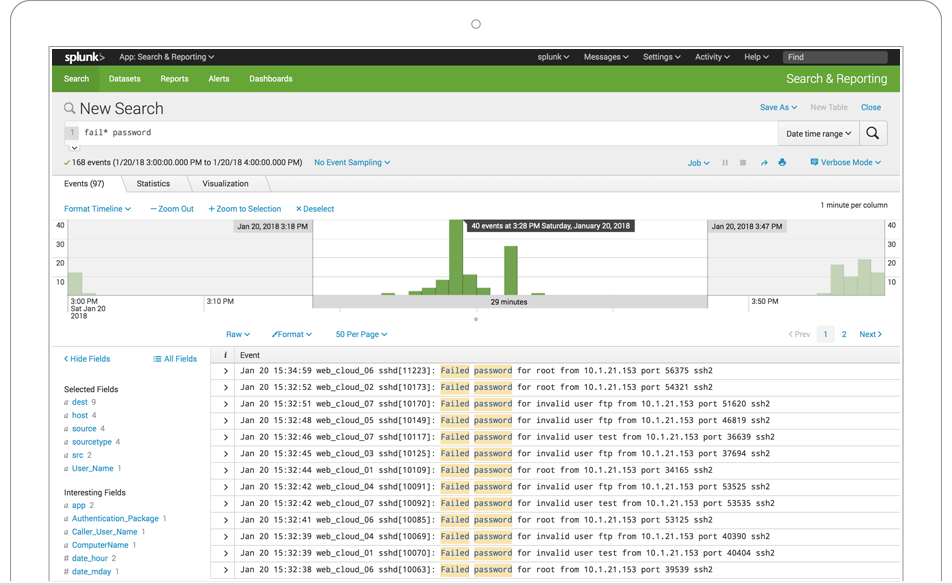Expand event row at 15:34:59
Image resolution: width=952 pixels, height=585 pixels.
point(225,371)
